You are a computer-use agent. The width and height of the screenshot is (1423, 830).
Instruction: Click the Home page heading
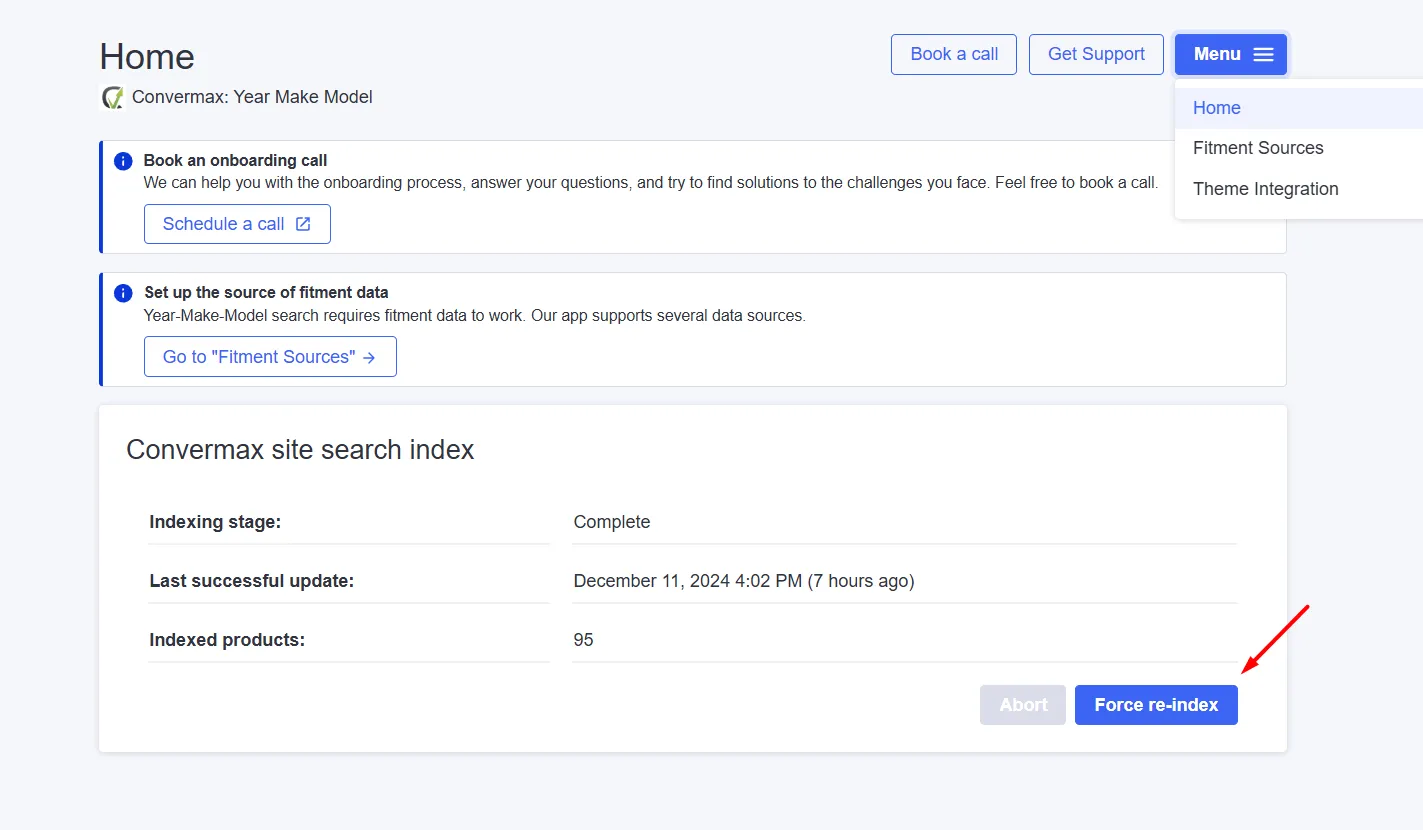coord(147,57)
